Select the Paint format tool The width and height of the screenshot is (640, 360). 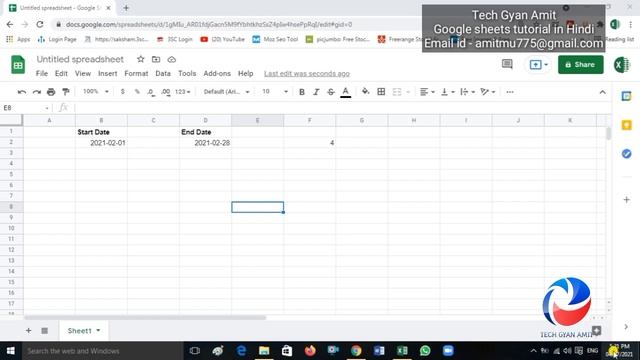pos(66,92)
